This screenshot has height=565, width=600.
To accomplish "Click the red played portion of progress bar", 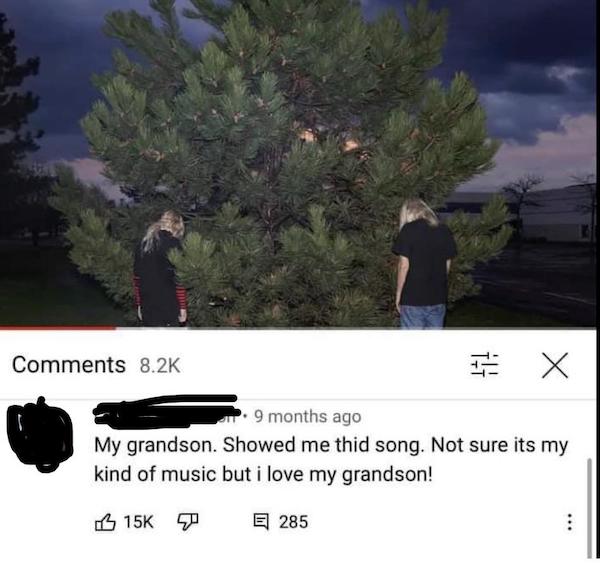I will pyautogui.click(x=57, y=327).
